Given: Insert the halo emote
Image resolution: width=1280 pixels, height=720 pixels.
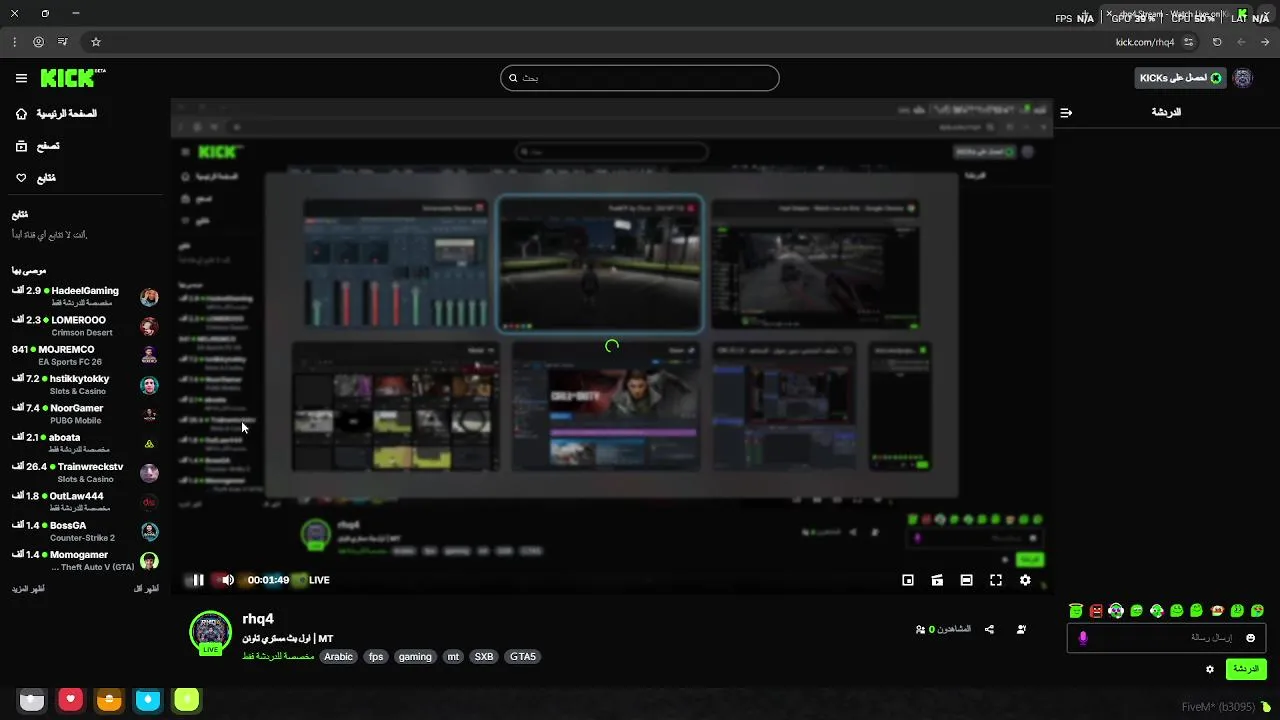Looking at the screenshot, I should tap(1075, 610).
